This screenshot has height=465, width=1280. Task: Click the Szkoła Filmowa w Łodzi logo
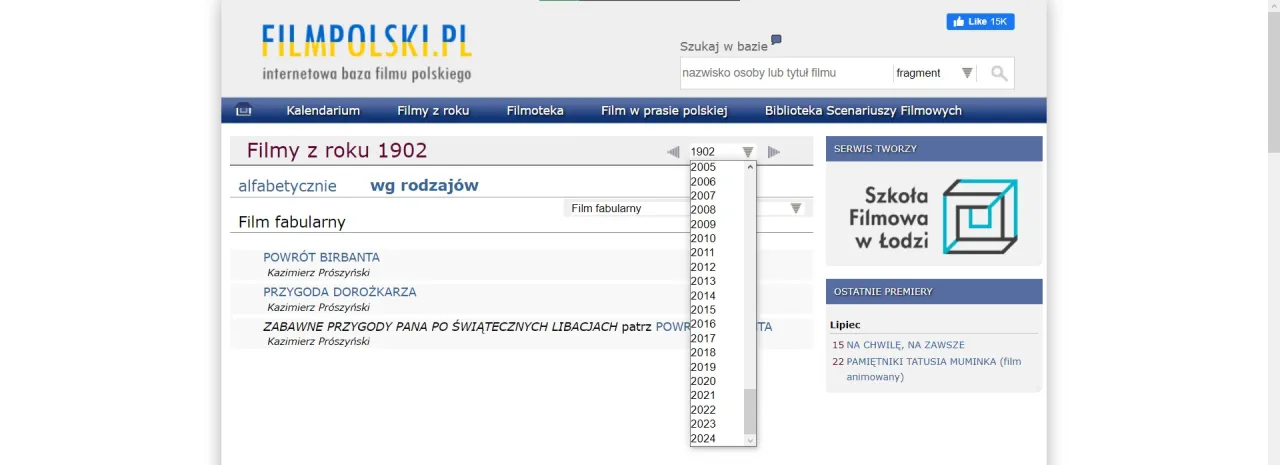coord(934,217)
